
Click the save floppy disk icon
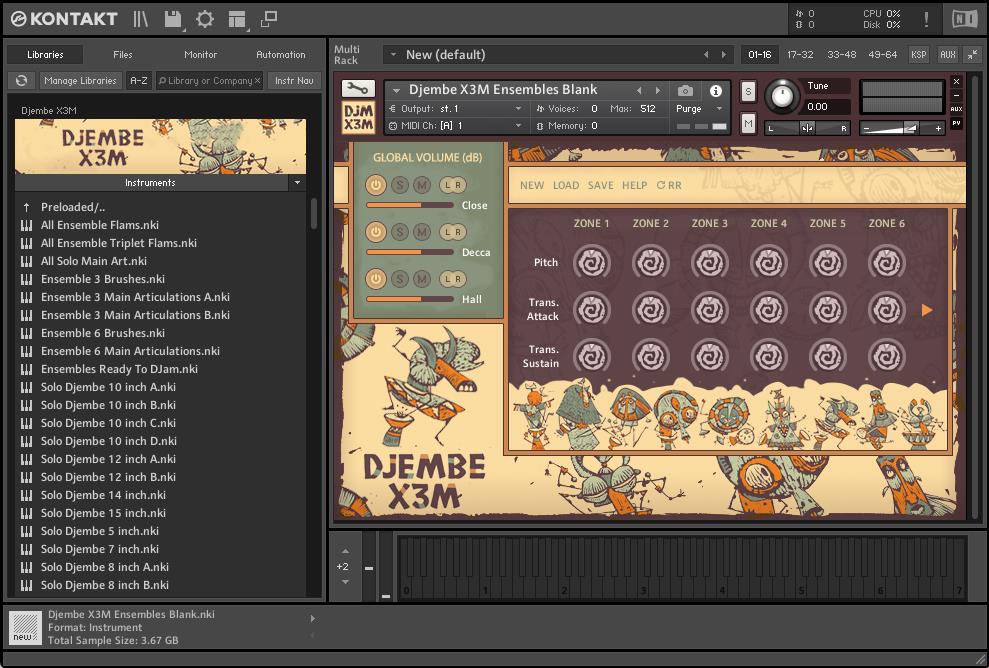tap(172, 19)
